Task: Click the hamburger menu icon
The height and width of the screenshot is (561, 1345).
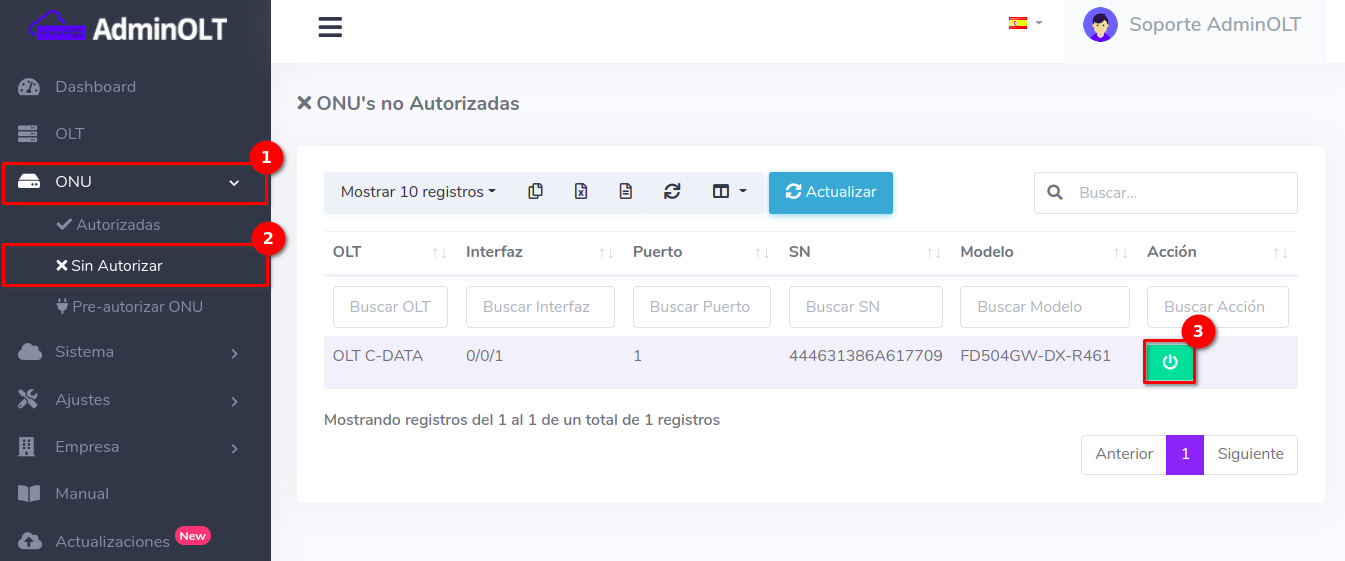Action: coord(330,28)
